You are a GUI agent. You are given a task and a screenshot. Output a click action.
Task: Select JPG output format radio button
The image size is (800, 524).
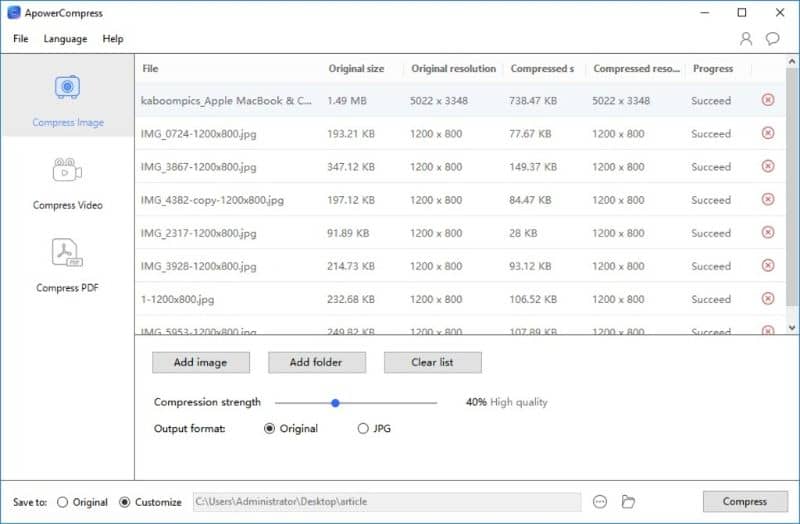coord(363,429)
